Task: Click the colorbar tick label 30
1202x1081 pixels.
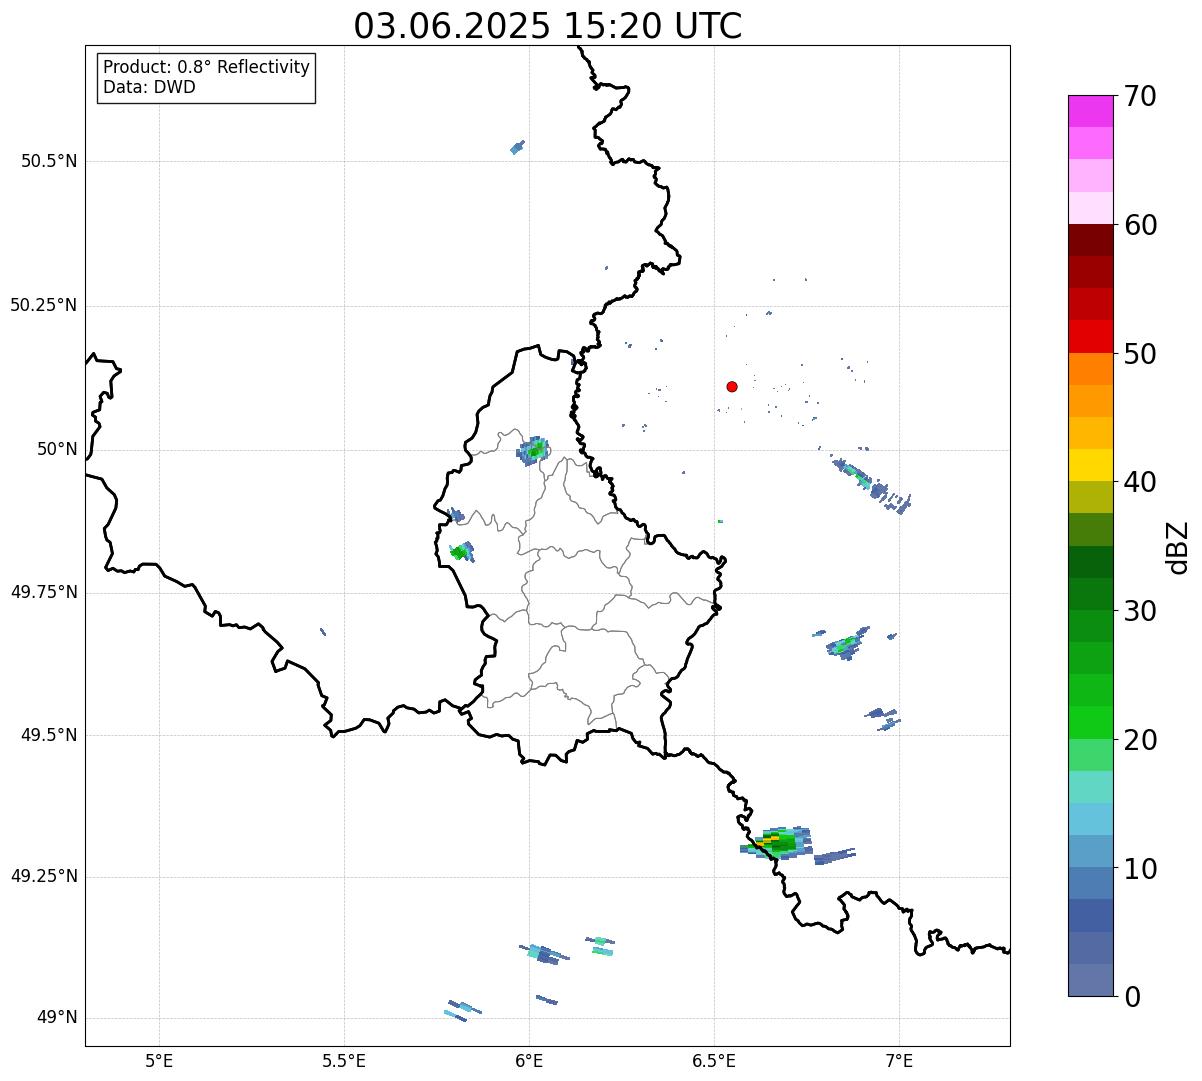Action: click(1140, 611)
